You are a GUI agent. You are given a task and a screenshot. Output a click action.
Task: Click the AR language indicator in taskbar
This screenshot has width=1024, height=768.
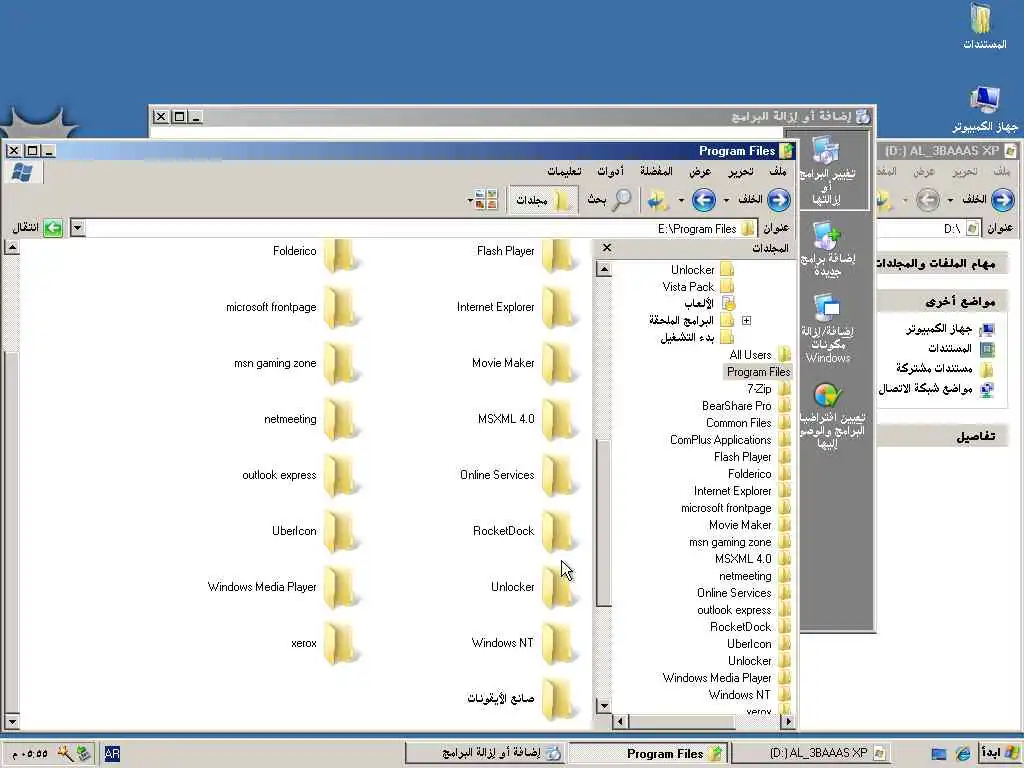(112, 754)
